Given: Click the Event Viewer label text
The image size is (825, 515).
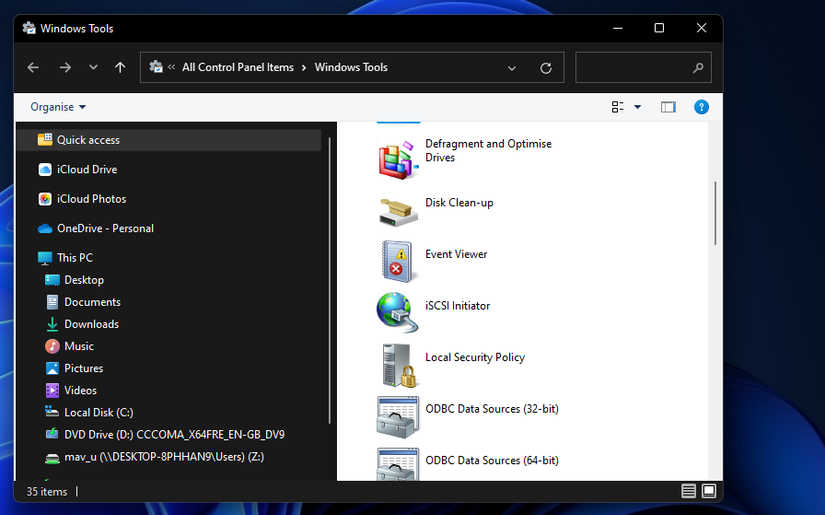Looking at the screenshot, I should 456,254.
